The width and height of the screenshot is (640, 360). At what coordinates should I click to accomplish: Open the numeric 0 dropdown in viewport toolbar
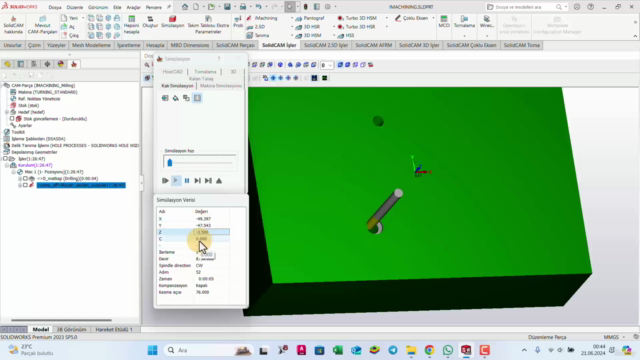click(x=327, y=65)
